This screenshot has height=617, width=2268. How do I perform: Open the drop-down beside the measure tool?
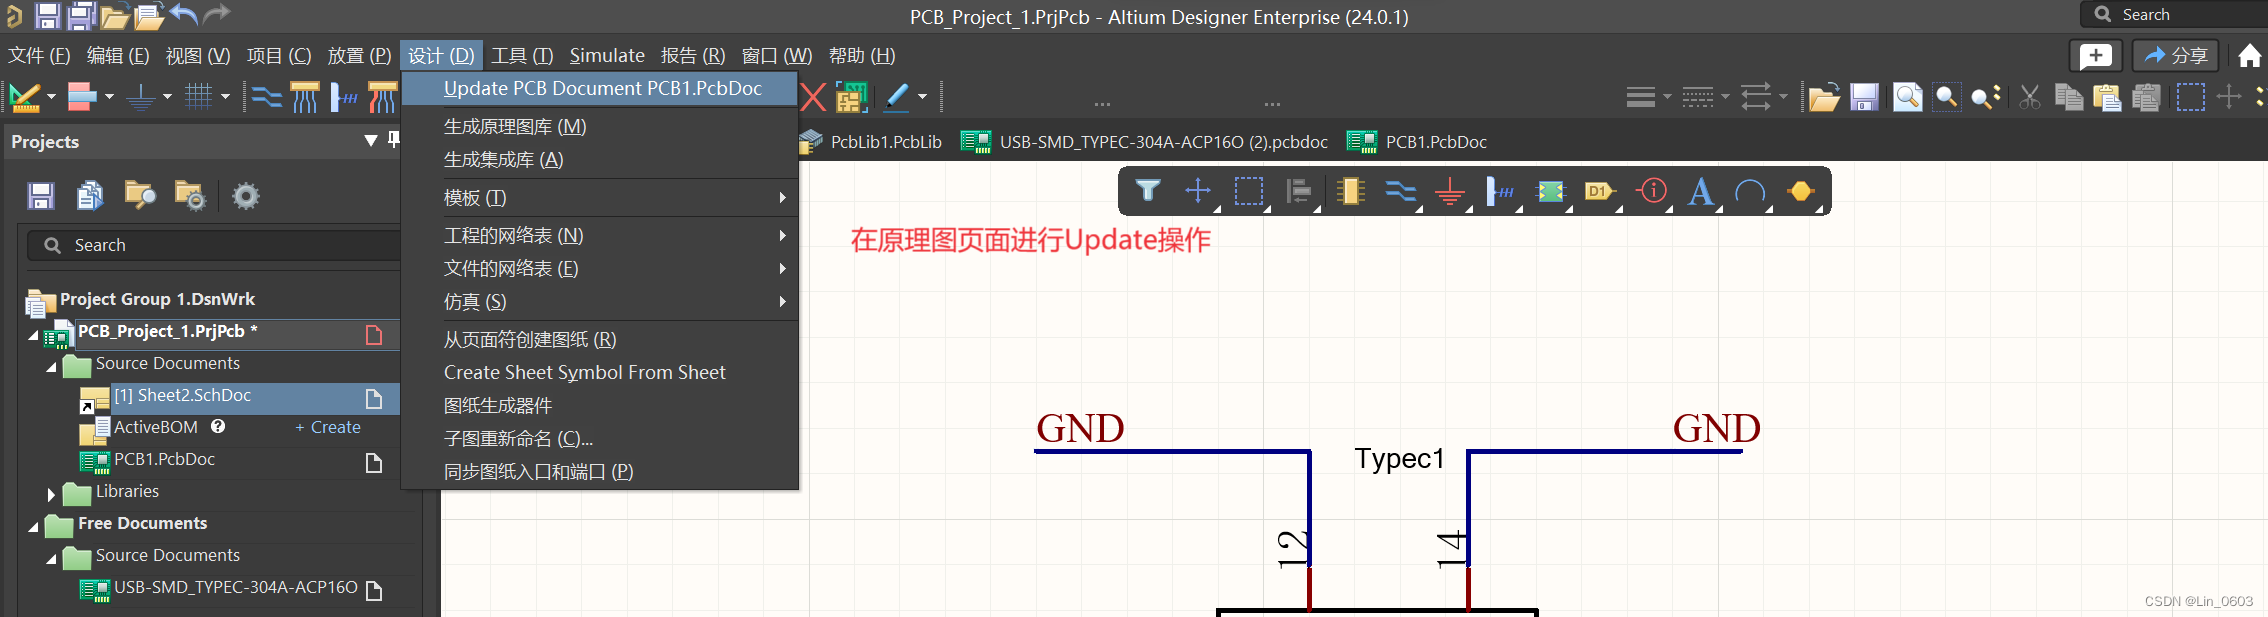pos(51,97)
